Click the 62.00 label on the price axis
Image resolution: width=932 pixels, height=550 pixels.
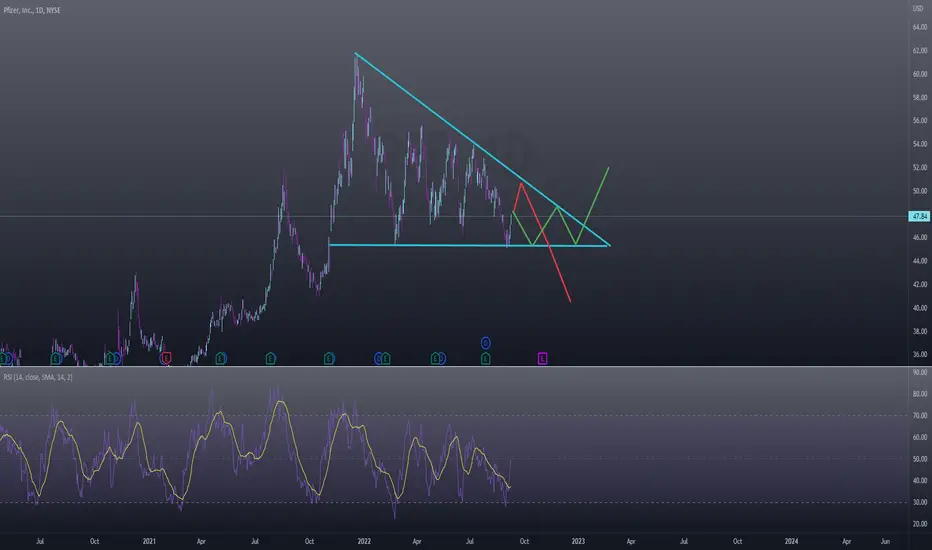[x=920, y=51]
